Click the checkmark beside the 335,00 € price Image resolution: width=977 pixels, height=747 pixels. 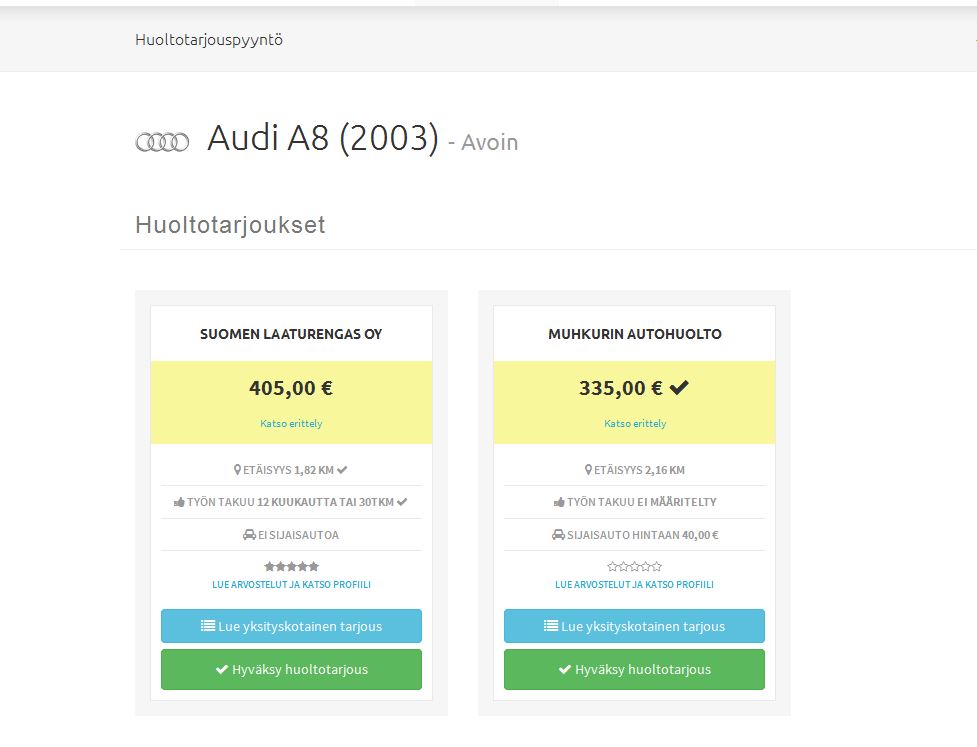click(x=679, y=388)
